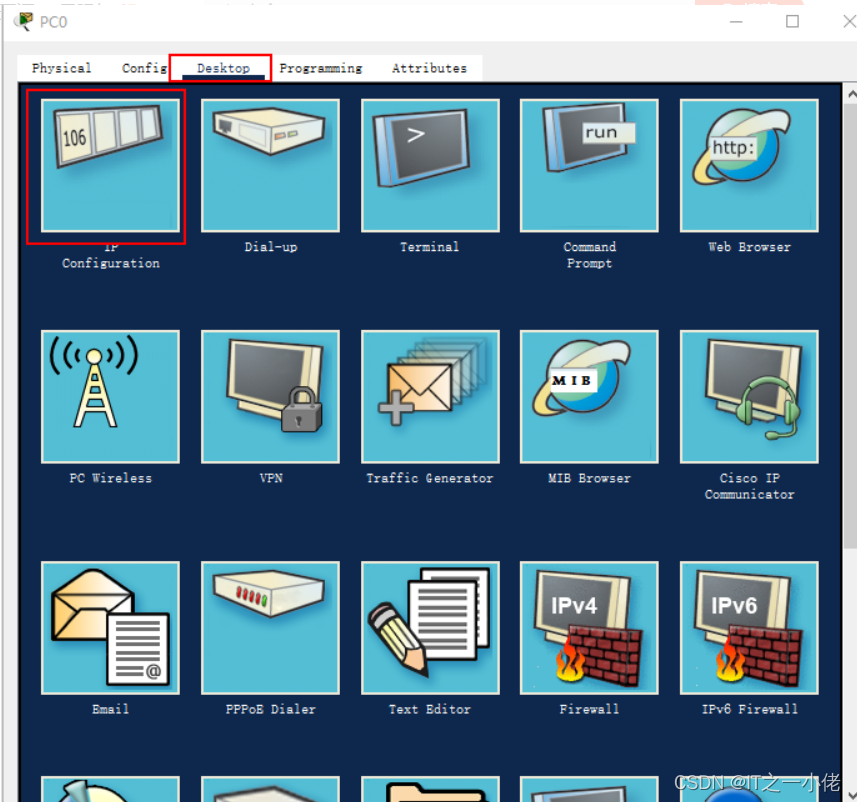Screen dimensions: 857x802
Task: Minimize the PC0 window
Action: coord(736,22)
